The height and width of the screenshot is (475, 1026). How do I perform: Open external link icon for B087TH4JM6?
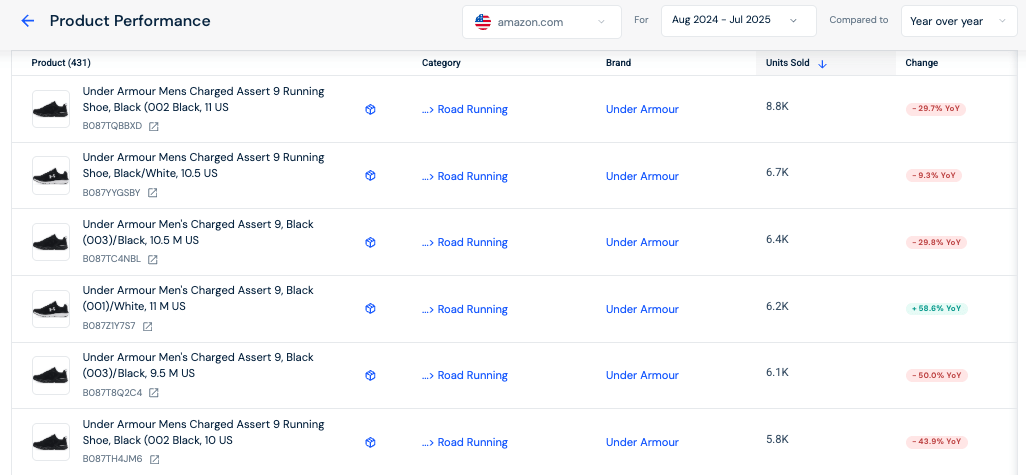click(154, 459)
